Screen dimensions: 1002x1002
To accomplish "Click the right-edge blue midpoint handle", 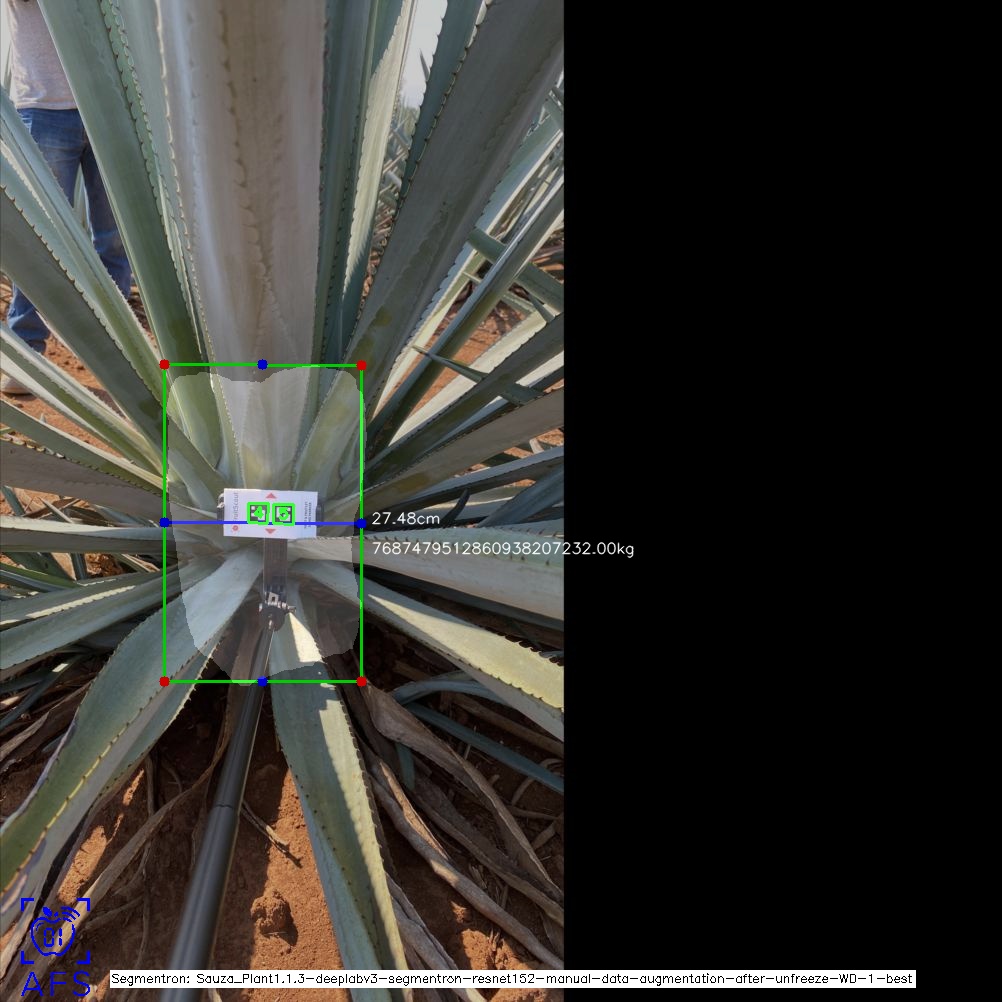I will pos(360,523).
